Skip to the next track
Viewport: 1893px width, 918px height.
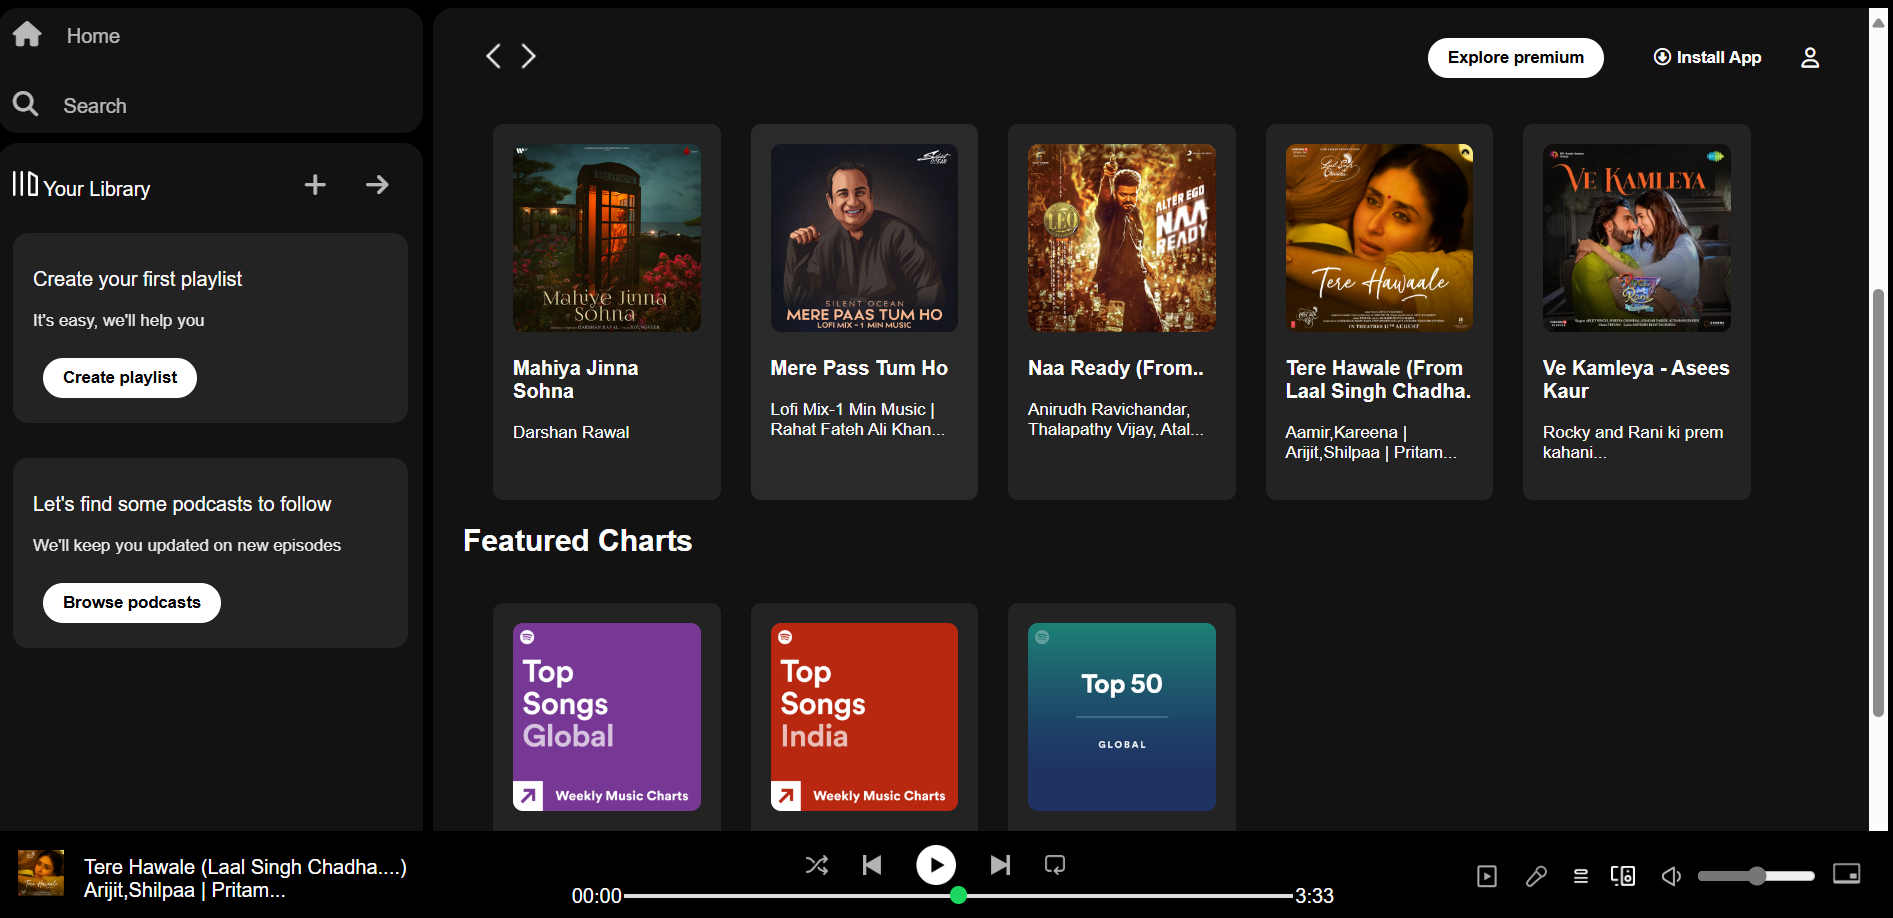[x=1000, y=865]
